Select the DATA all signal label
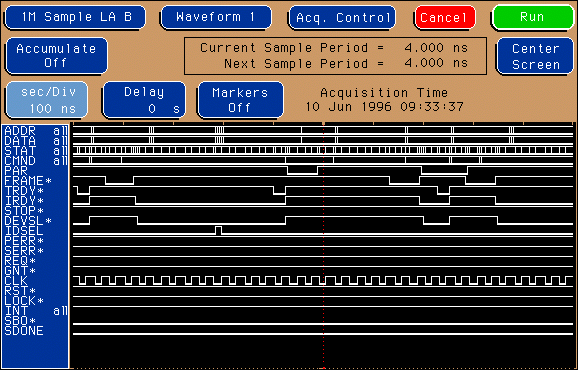The width and height of the screenshot is (578, 370). pyautogui.click(x=36, y=140)
